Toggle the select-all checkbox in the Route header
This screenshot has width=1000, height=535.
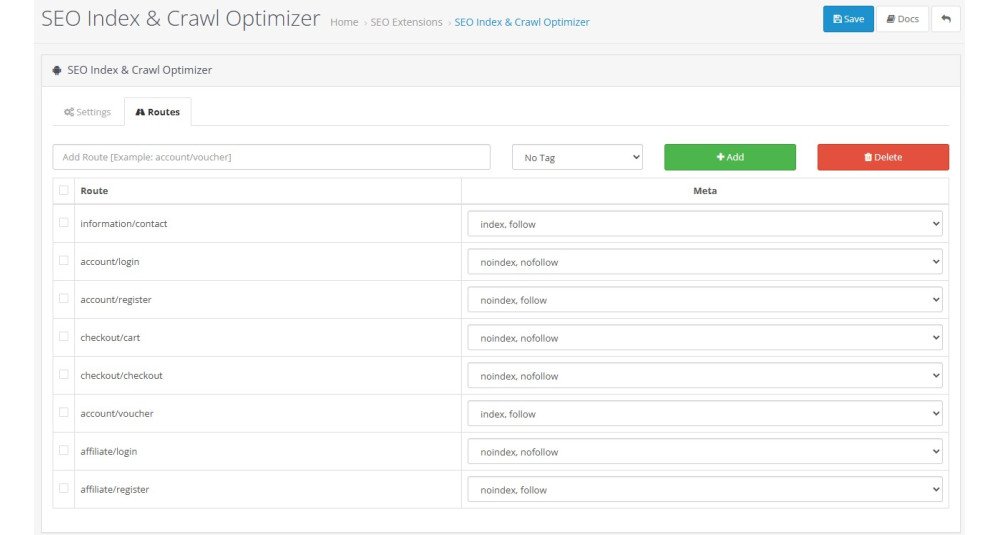[x=63, y=190]
